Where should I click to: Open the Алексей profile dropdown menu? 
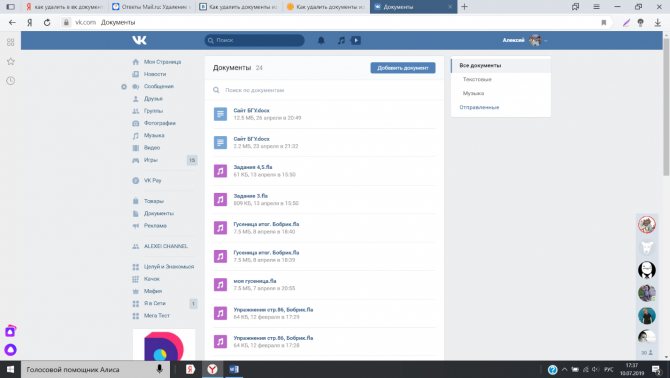[525, 40]
